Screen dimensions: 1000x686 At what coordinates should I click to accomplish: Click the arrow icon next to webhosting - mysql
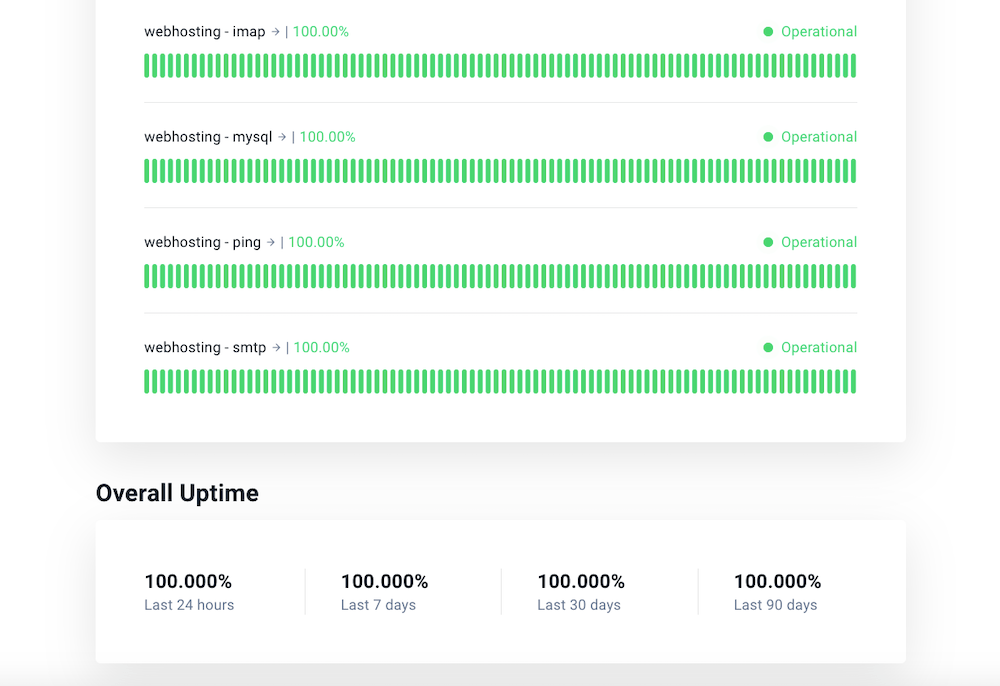[282, 136]
